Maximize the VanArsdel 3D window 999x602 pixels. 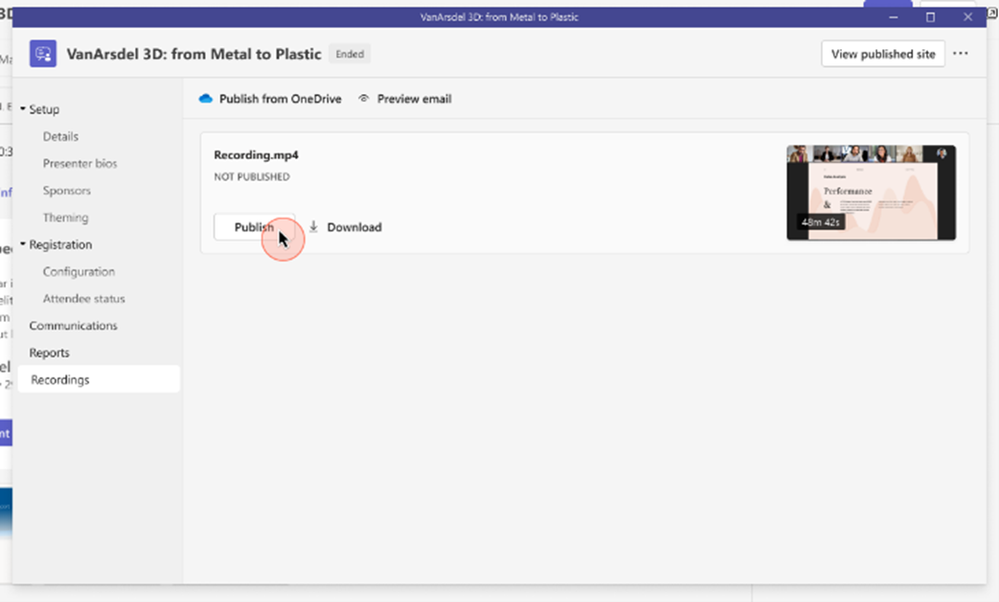coord(930,17)
